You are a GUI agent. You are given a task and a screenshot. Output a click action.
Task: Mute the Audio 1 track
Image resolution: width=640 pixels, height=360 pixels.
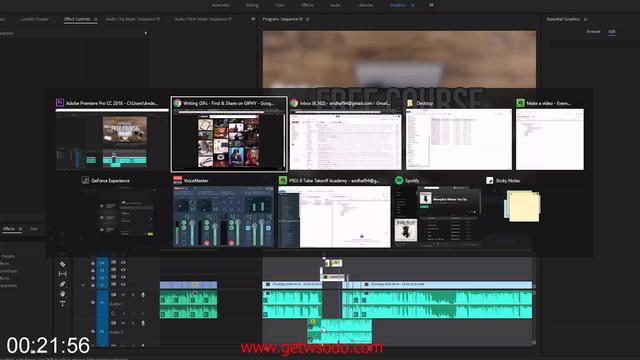pos(123,295)
